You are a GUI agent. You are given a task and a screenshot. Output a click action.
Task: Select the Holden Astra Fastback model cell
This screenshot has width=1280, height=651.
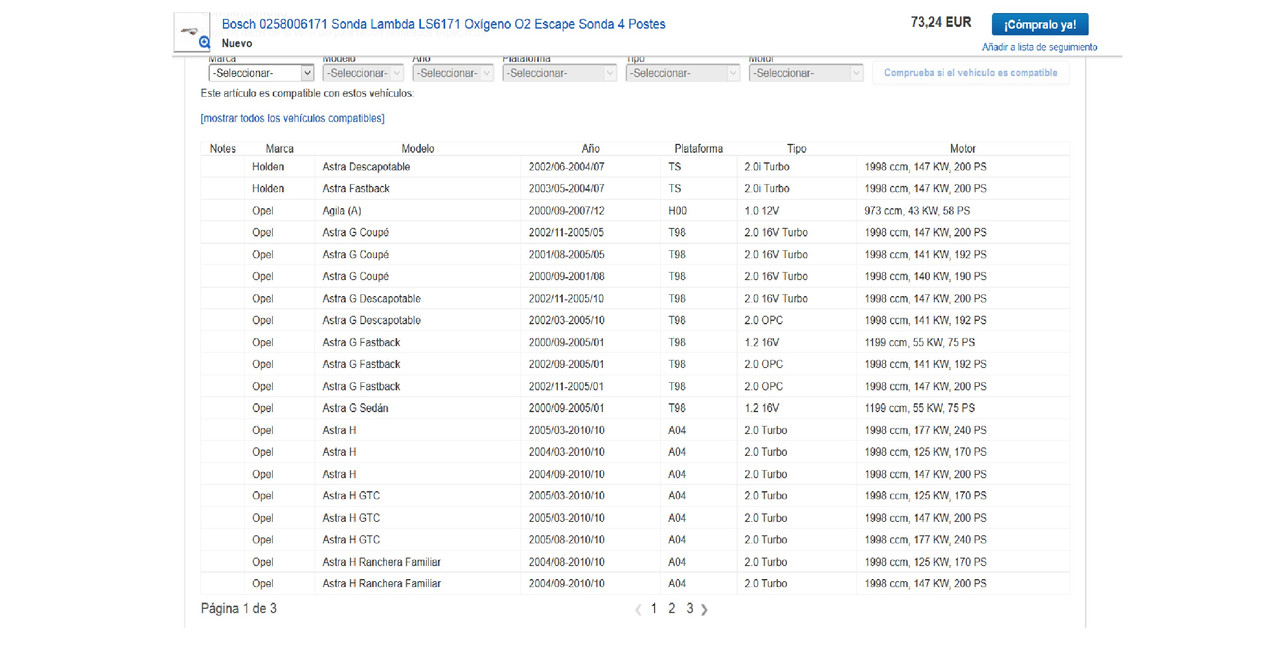(356, 189)
